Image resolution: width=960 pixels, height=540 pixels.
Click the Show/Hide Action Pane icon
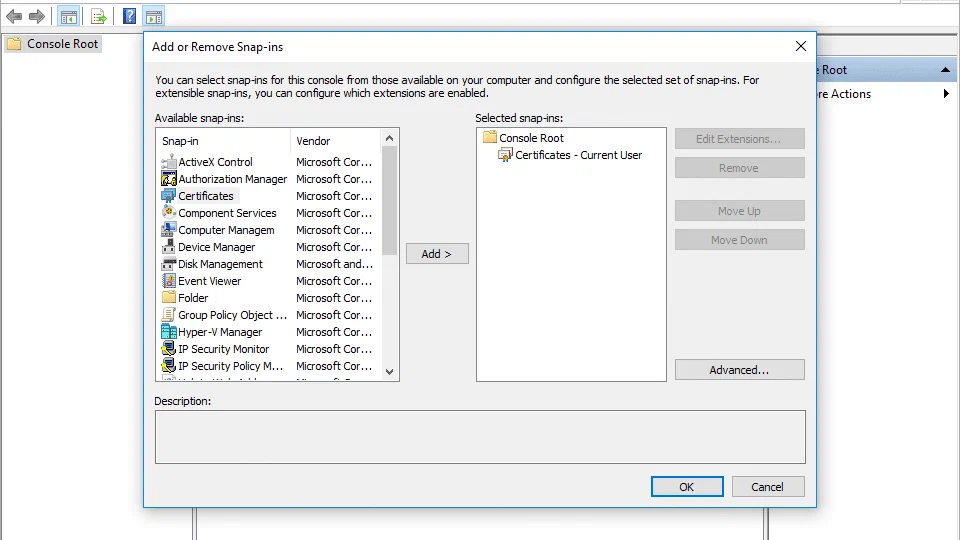[154, 17]
